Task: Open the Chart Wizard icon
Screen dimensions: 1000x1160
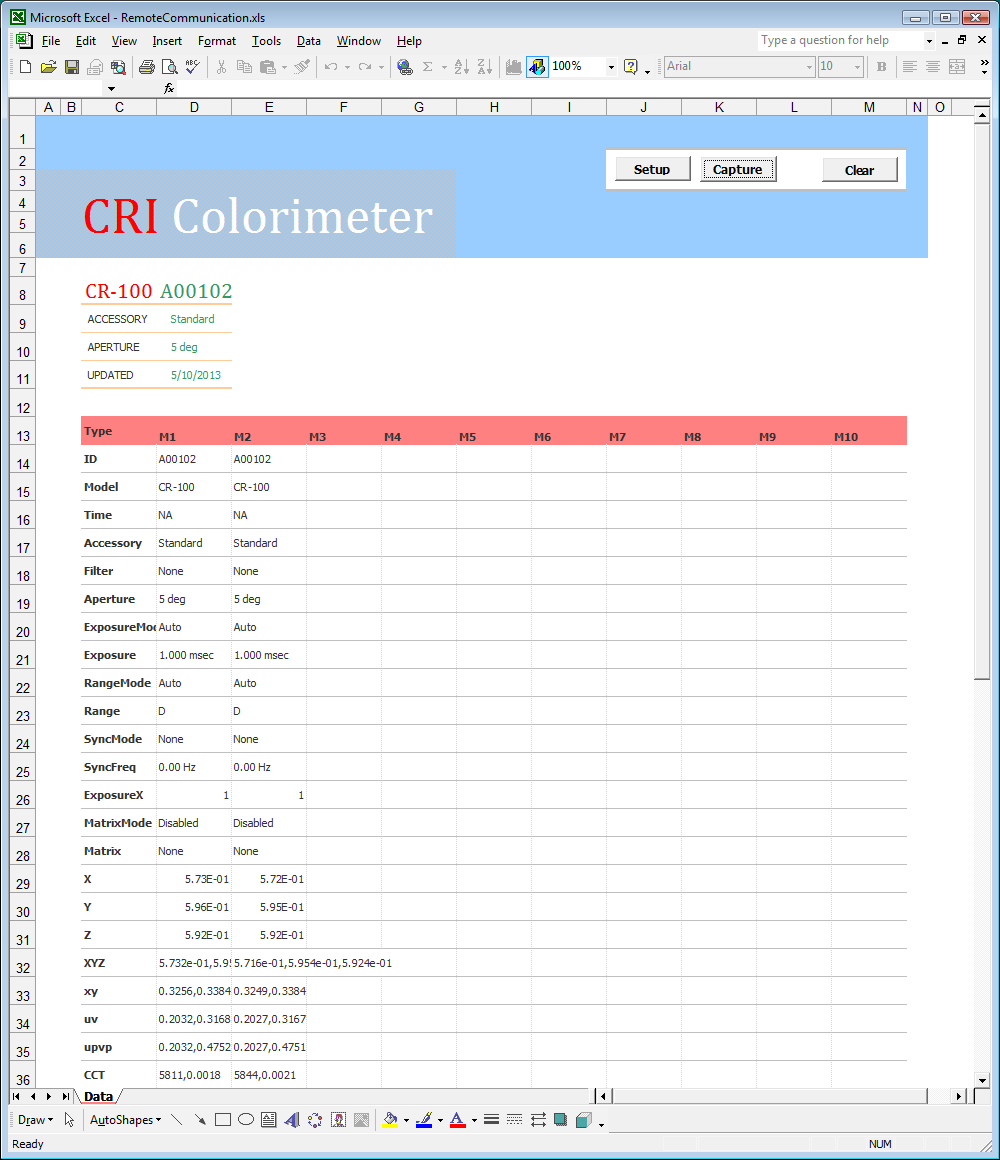Action: pos(513,67)
